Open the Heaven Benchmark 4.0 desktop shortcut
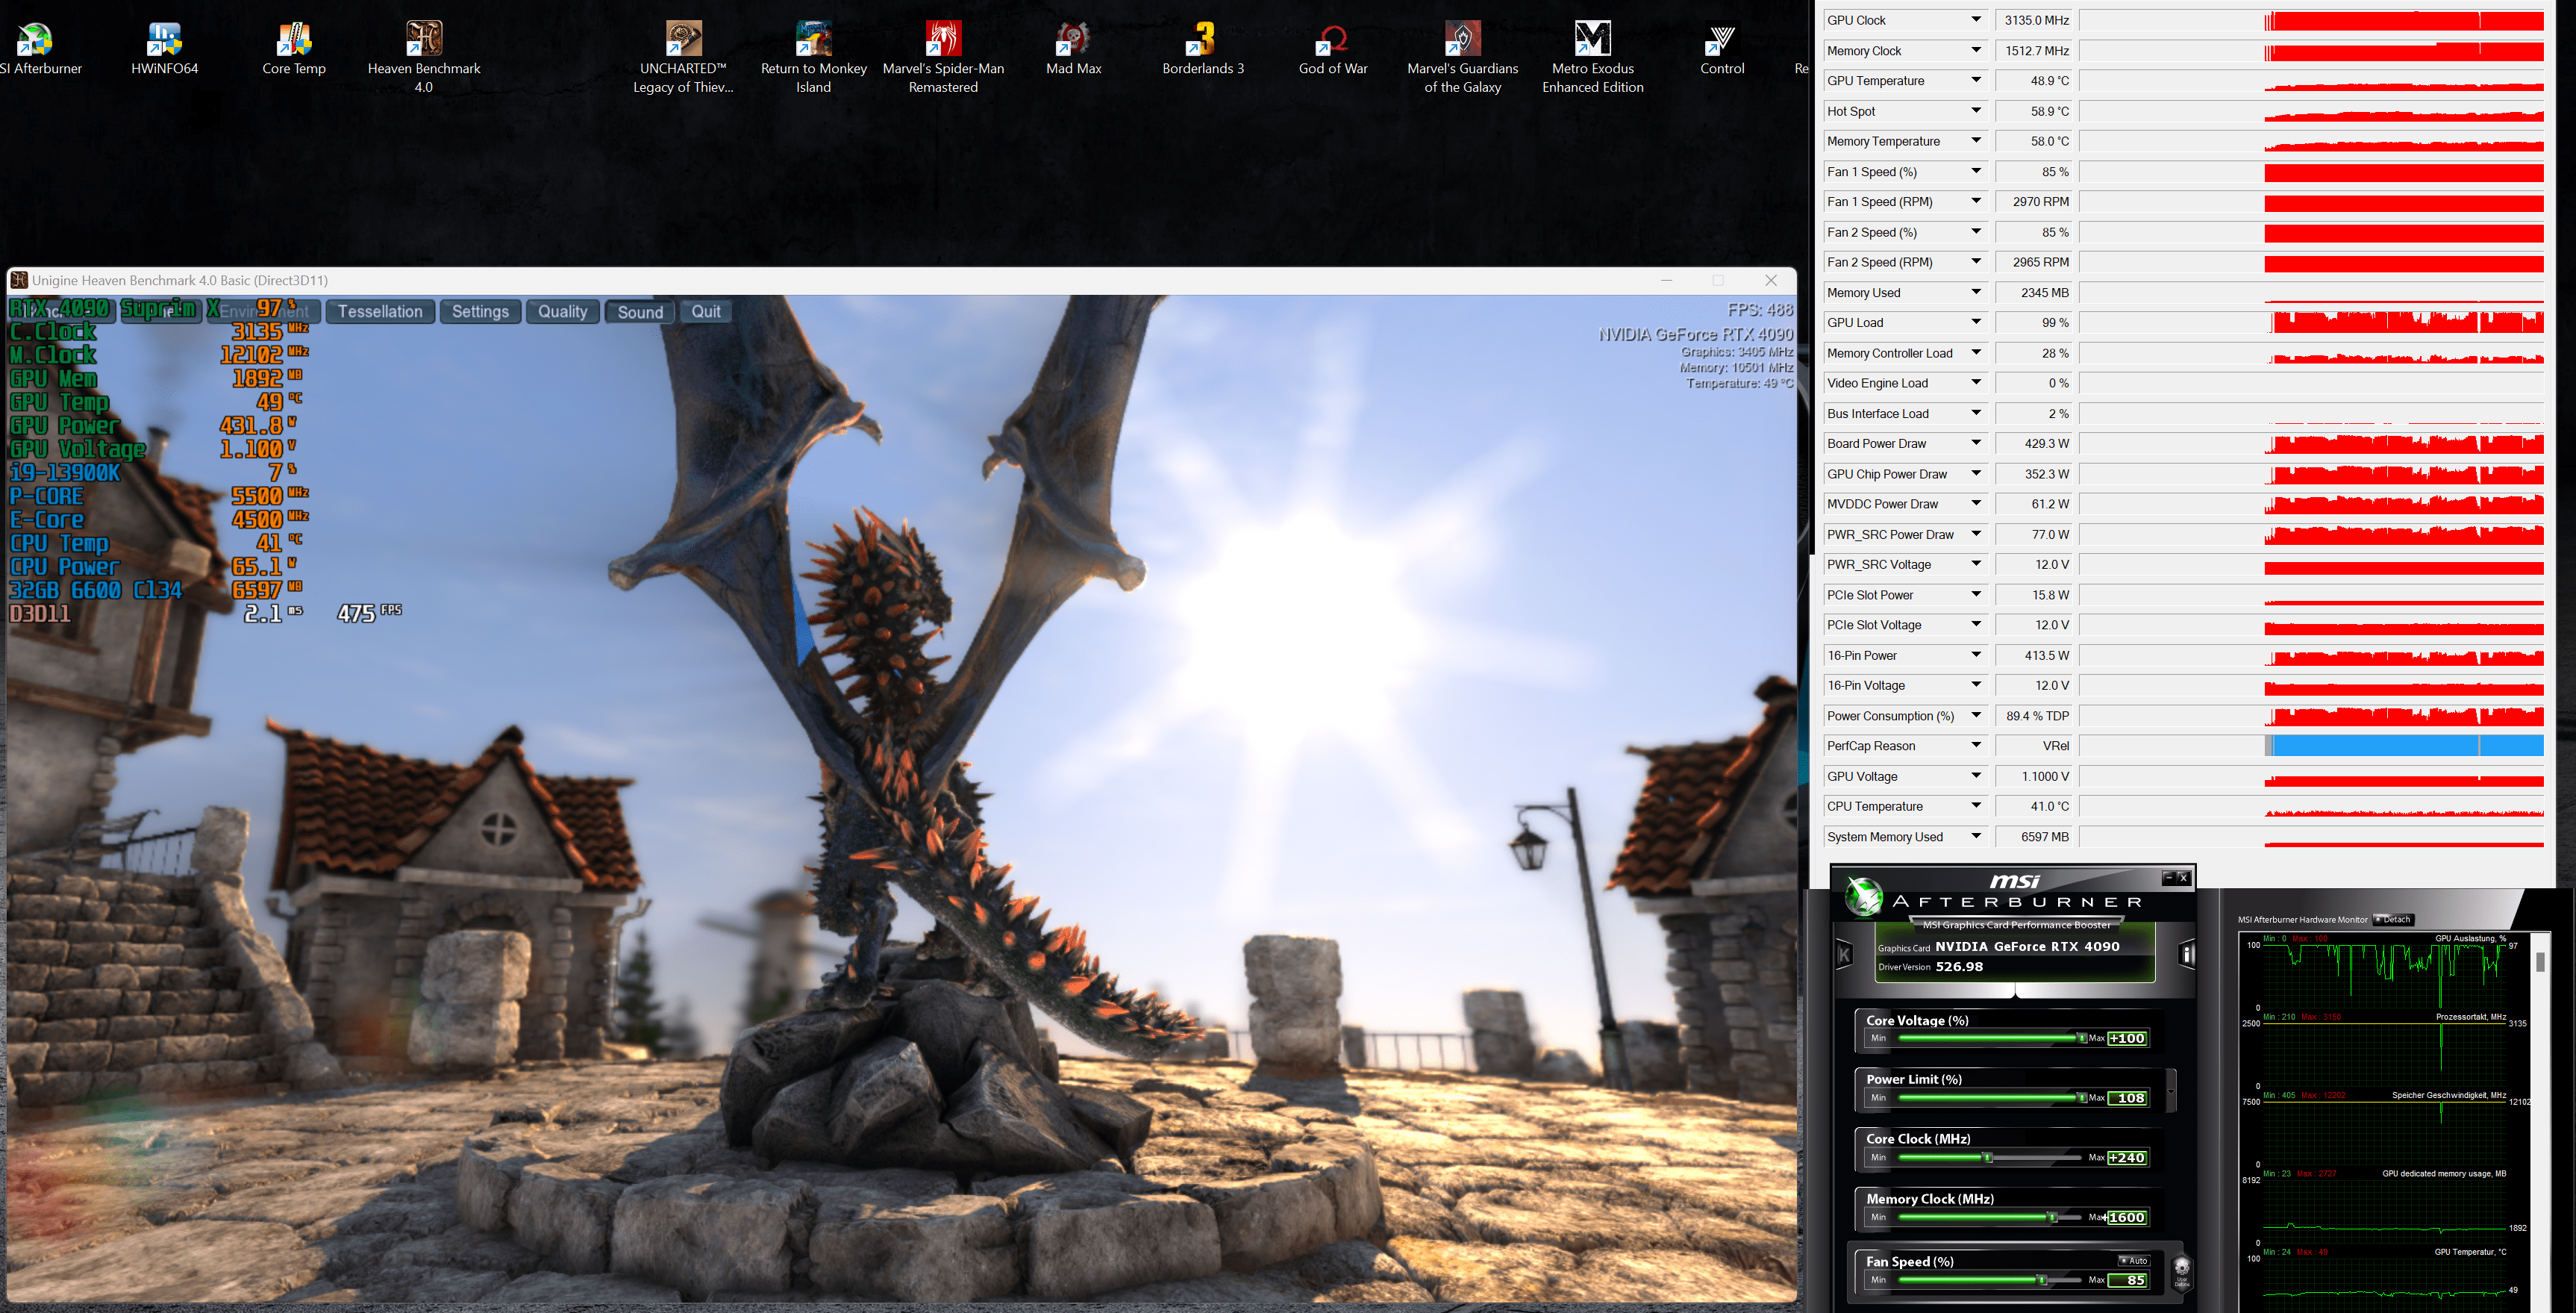 [424, 57]
